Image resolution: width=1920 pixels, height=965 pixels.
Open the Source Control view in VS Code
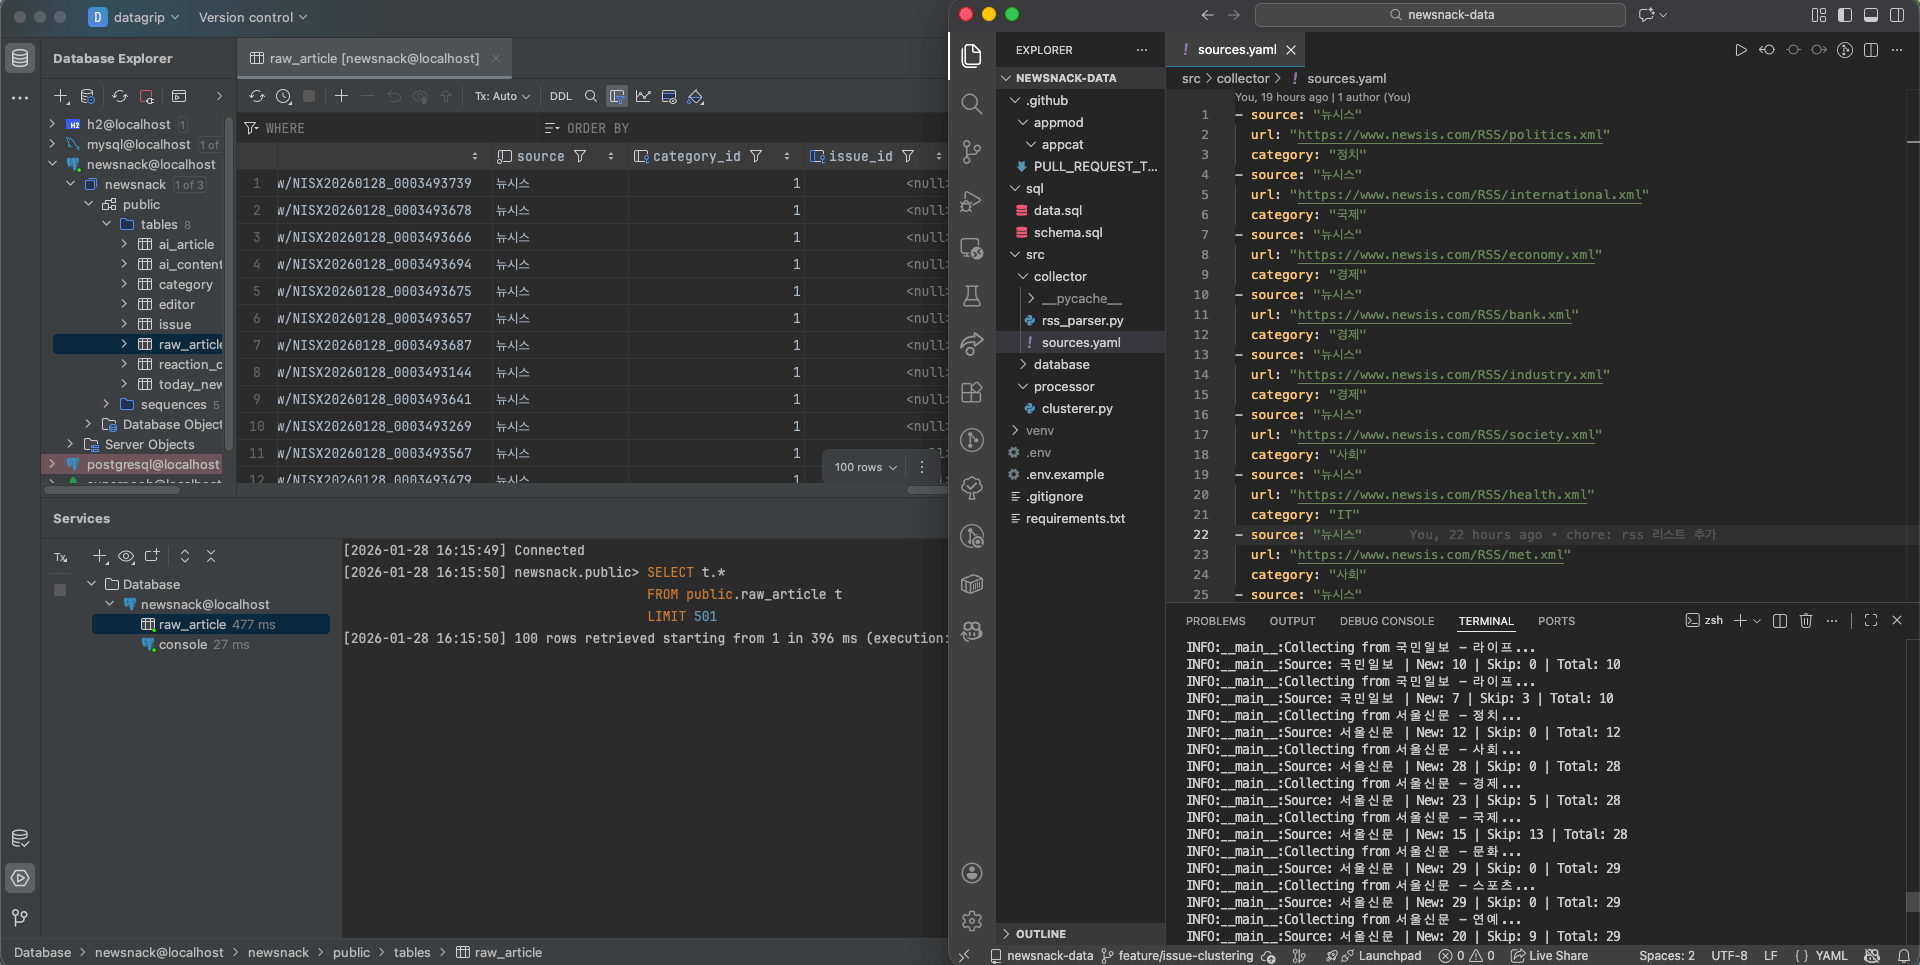point(971,151)
